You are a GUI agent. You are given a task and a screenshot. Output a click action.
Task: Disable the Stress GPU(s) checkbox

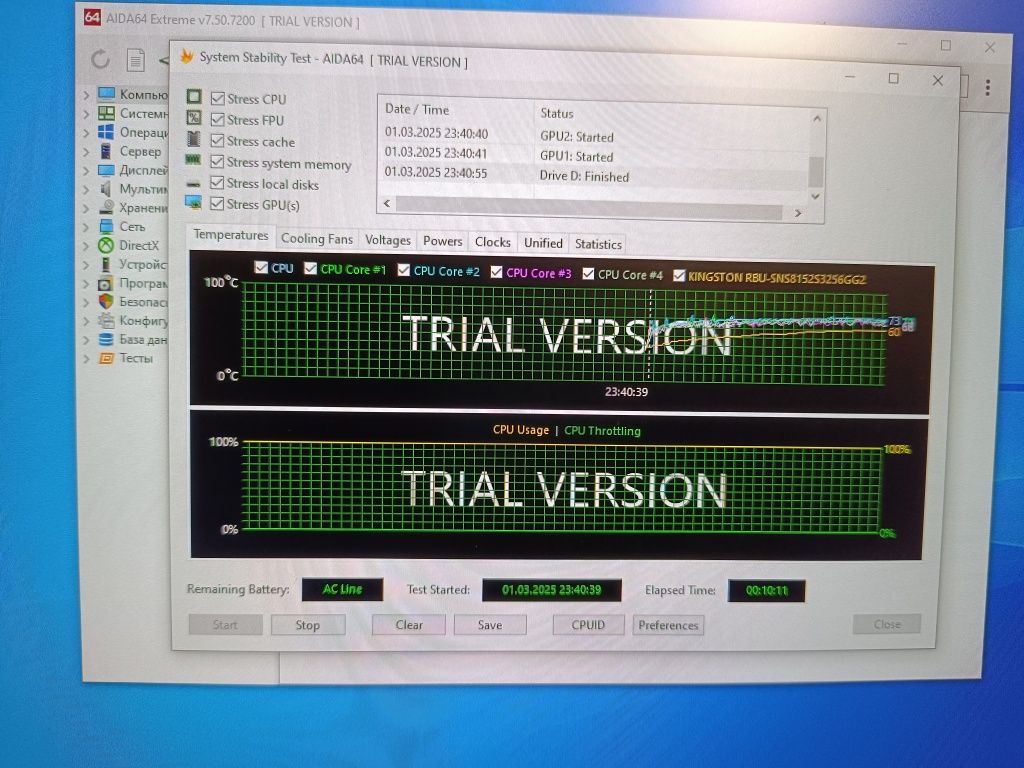pos(217,204)
